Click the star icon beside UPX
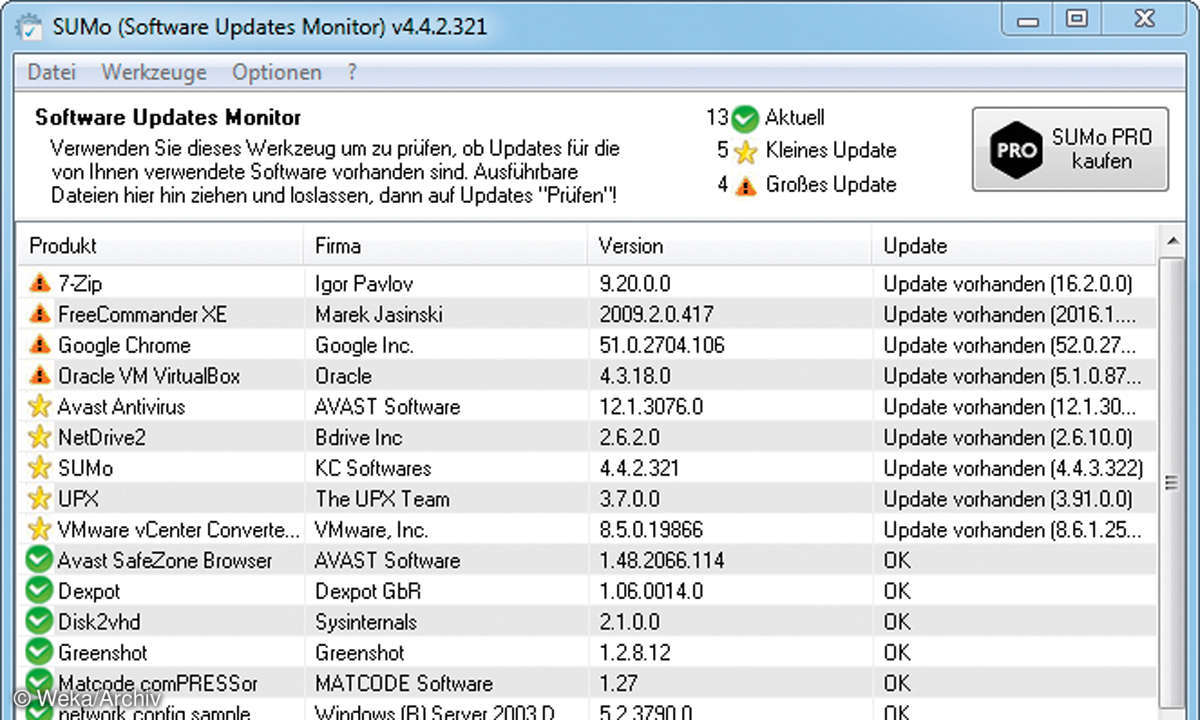This screenshot has width=1200, height=720. (x=39, y=499)
